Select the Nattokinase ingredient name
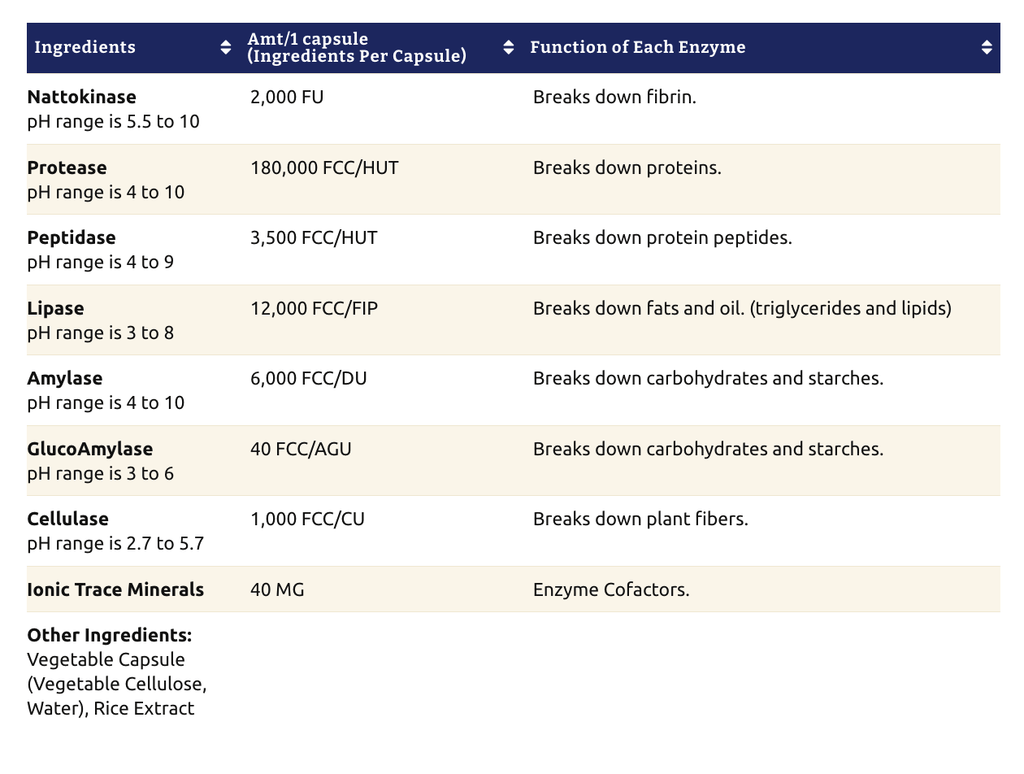 pyautogui.click(x=82, y=97)
